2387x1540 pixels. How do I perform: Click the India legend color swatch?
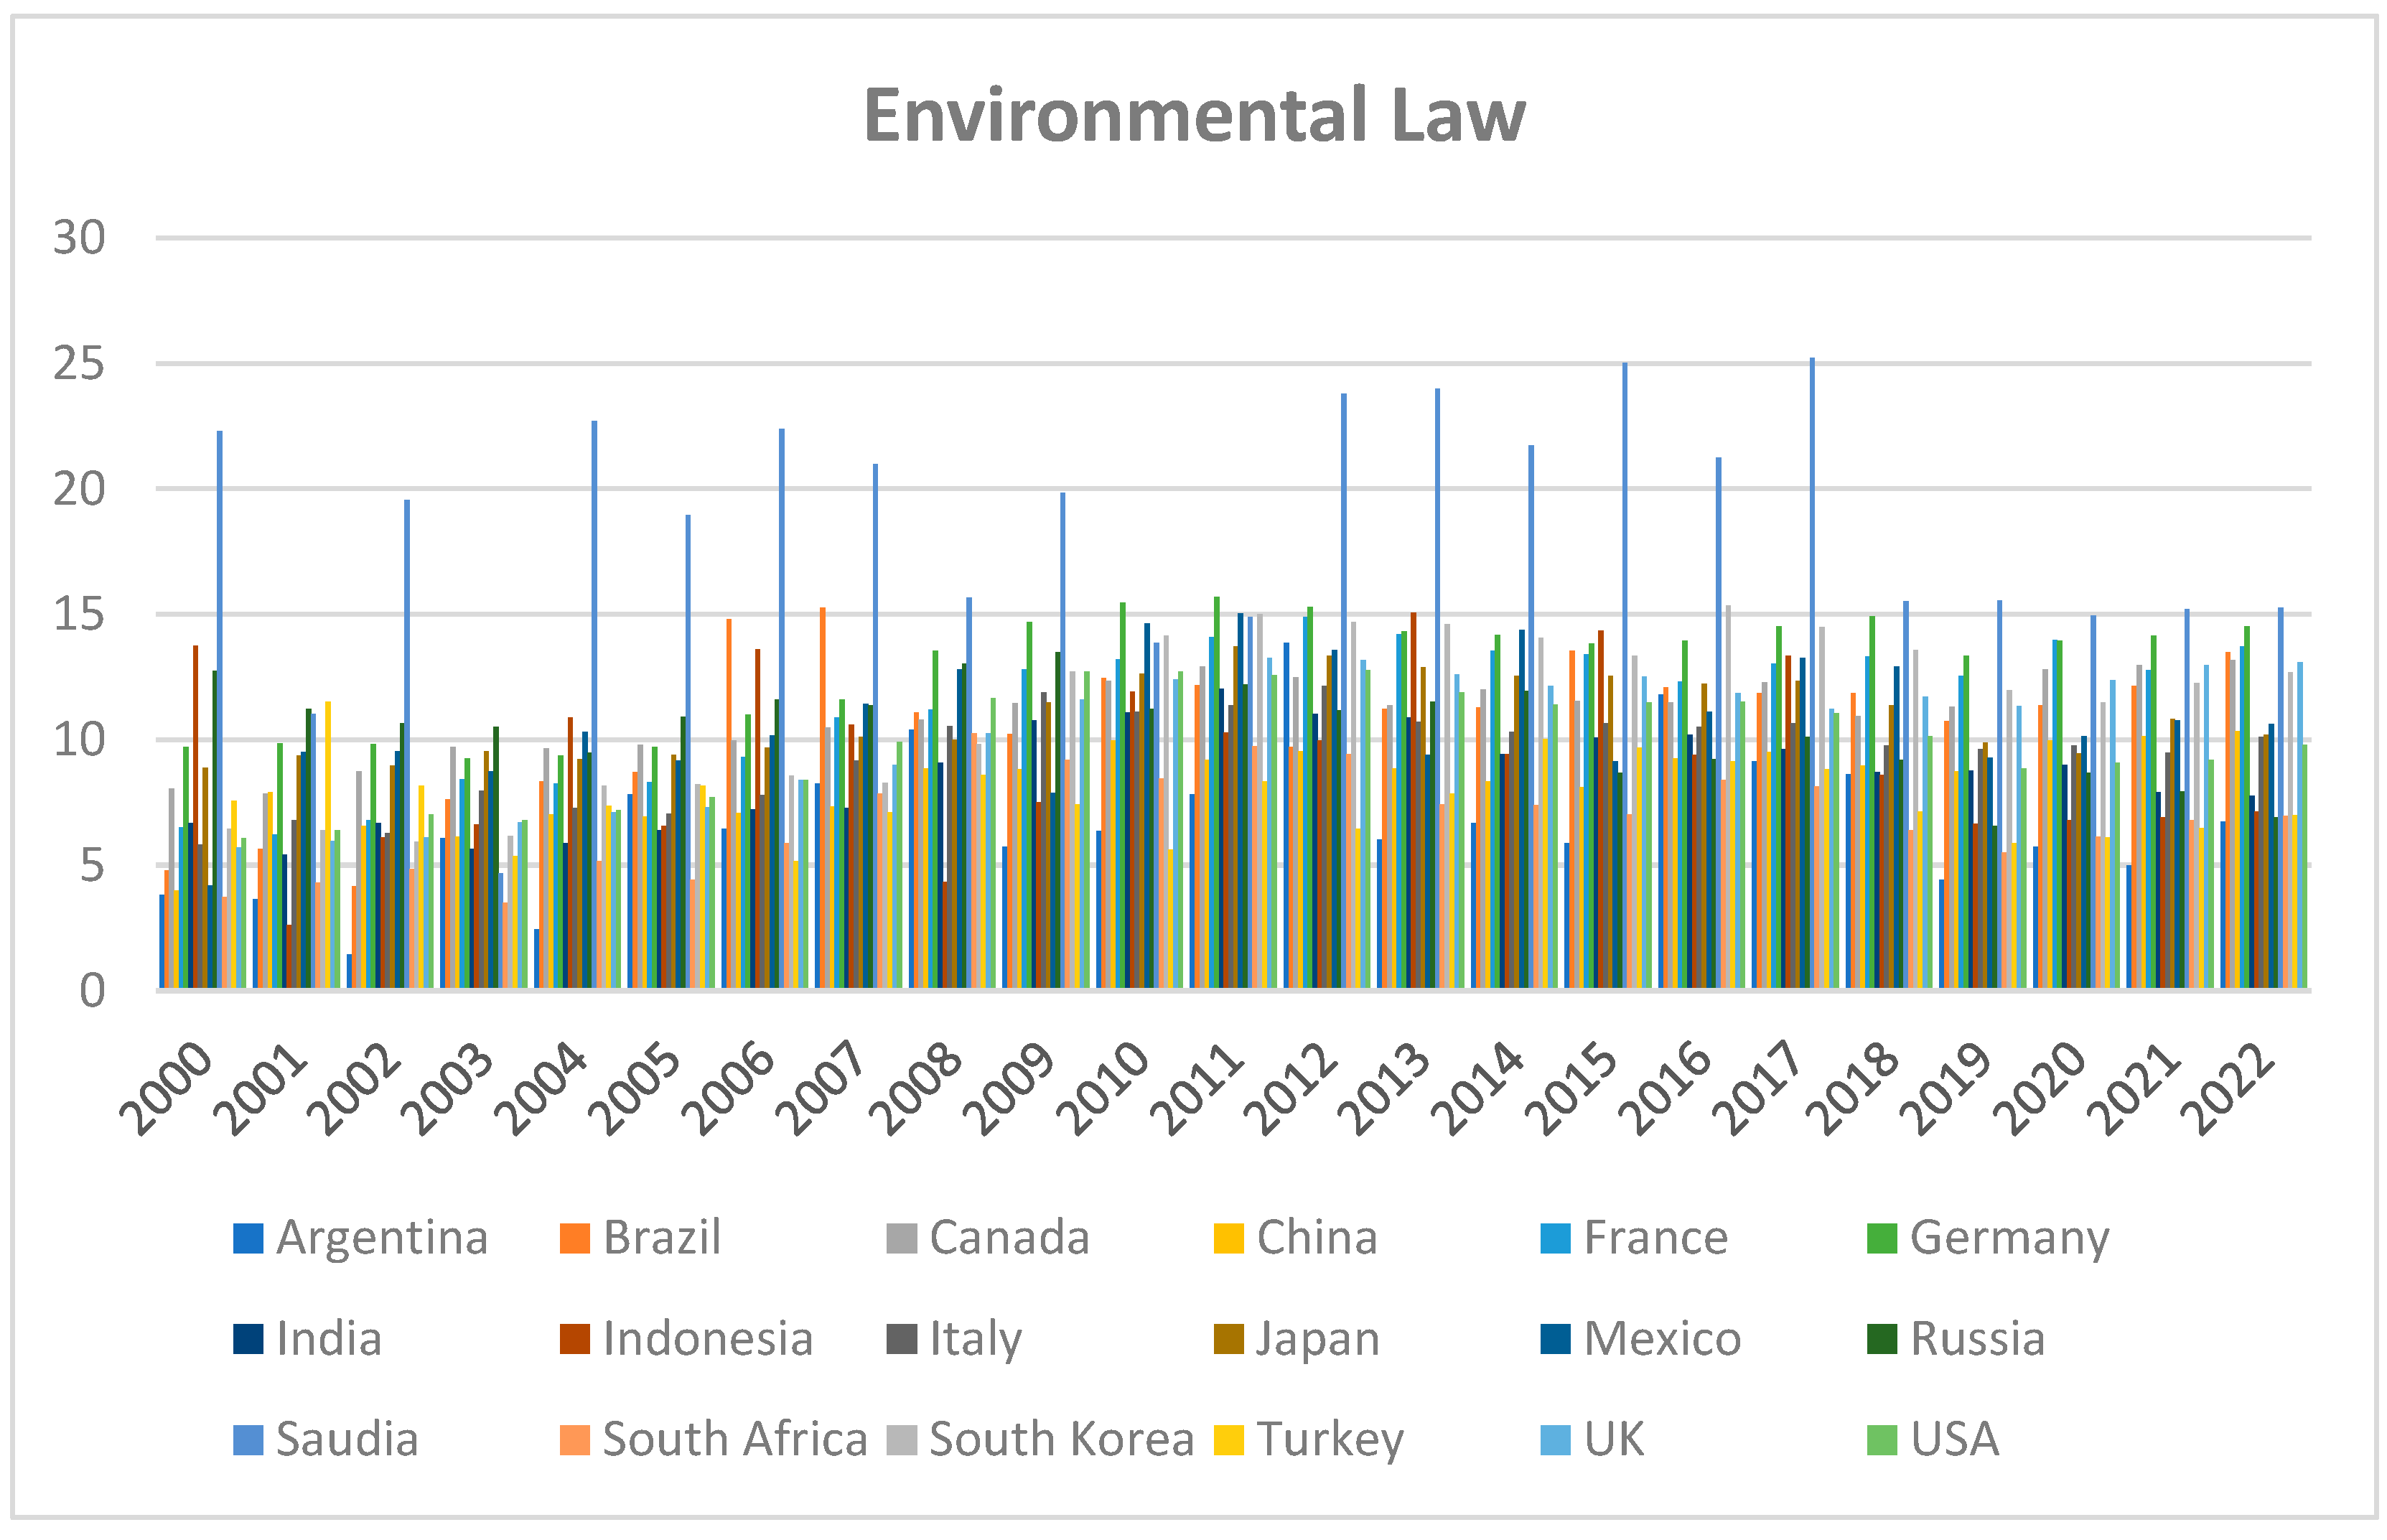click(248, 1339)
